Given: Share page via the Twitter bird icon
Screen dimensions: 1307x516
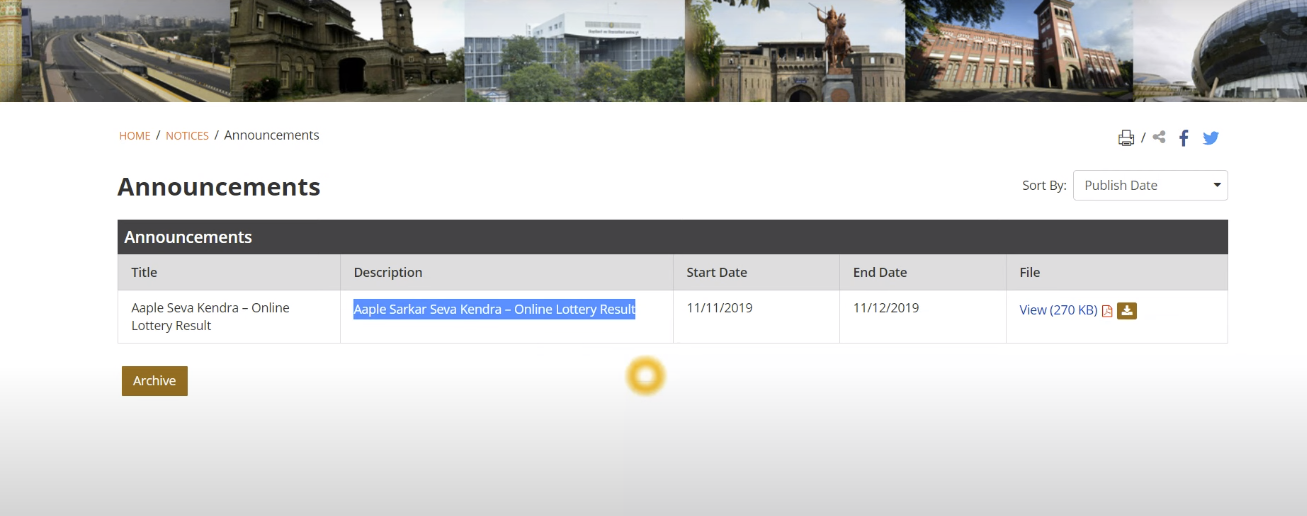Looking at the screenshot, I should point(1210,138).
